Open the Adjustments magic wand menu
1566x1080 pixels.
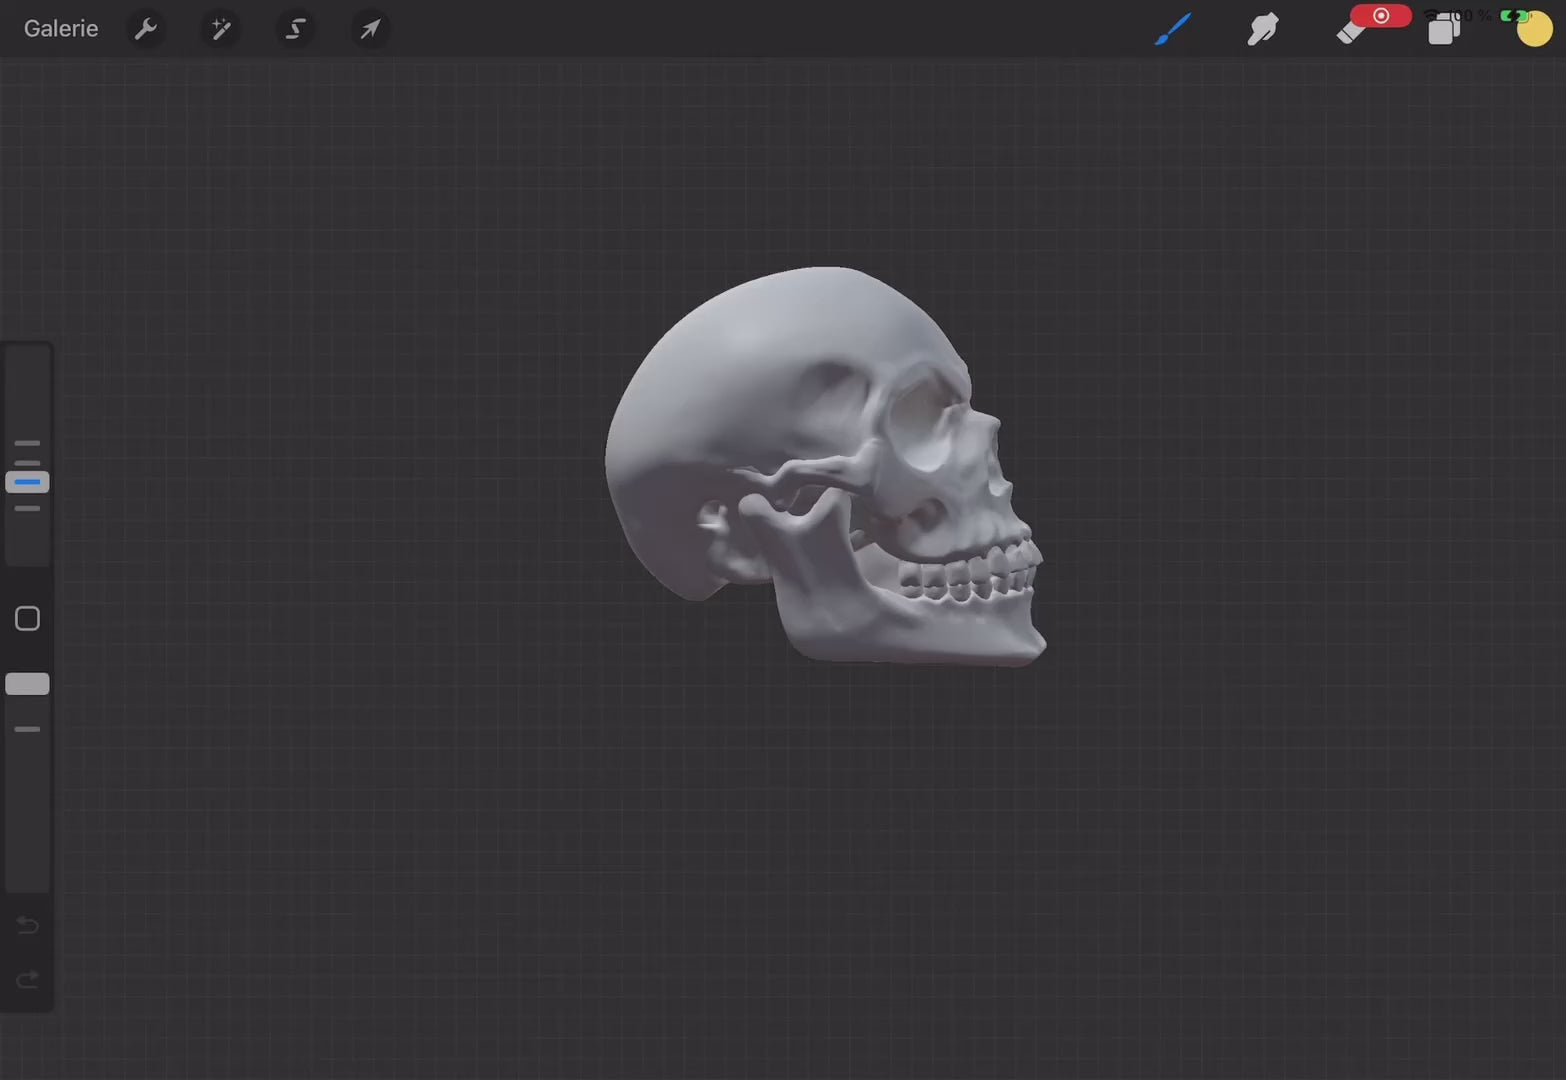tap(221, 29)
